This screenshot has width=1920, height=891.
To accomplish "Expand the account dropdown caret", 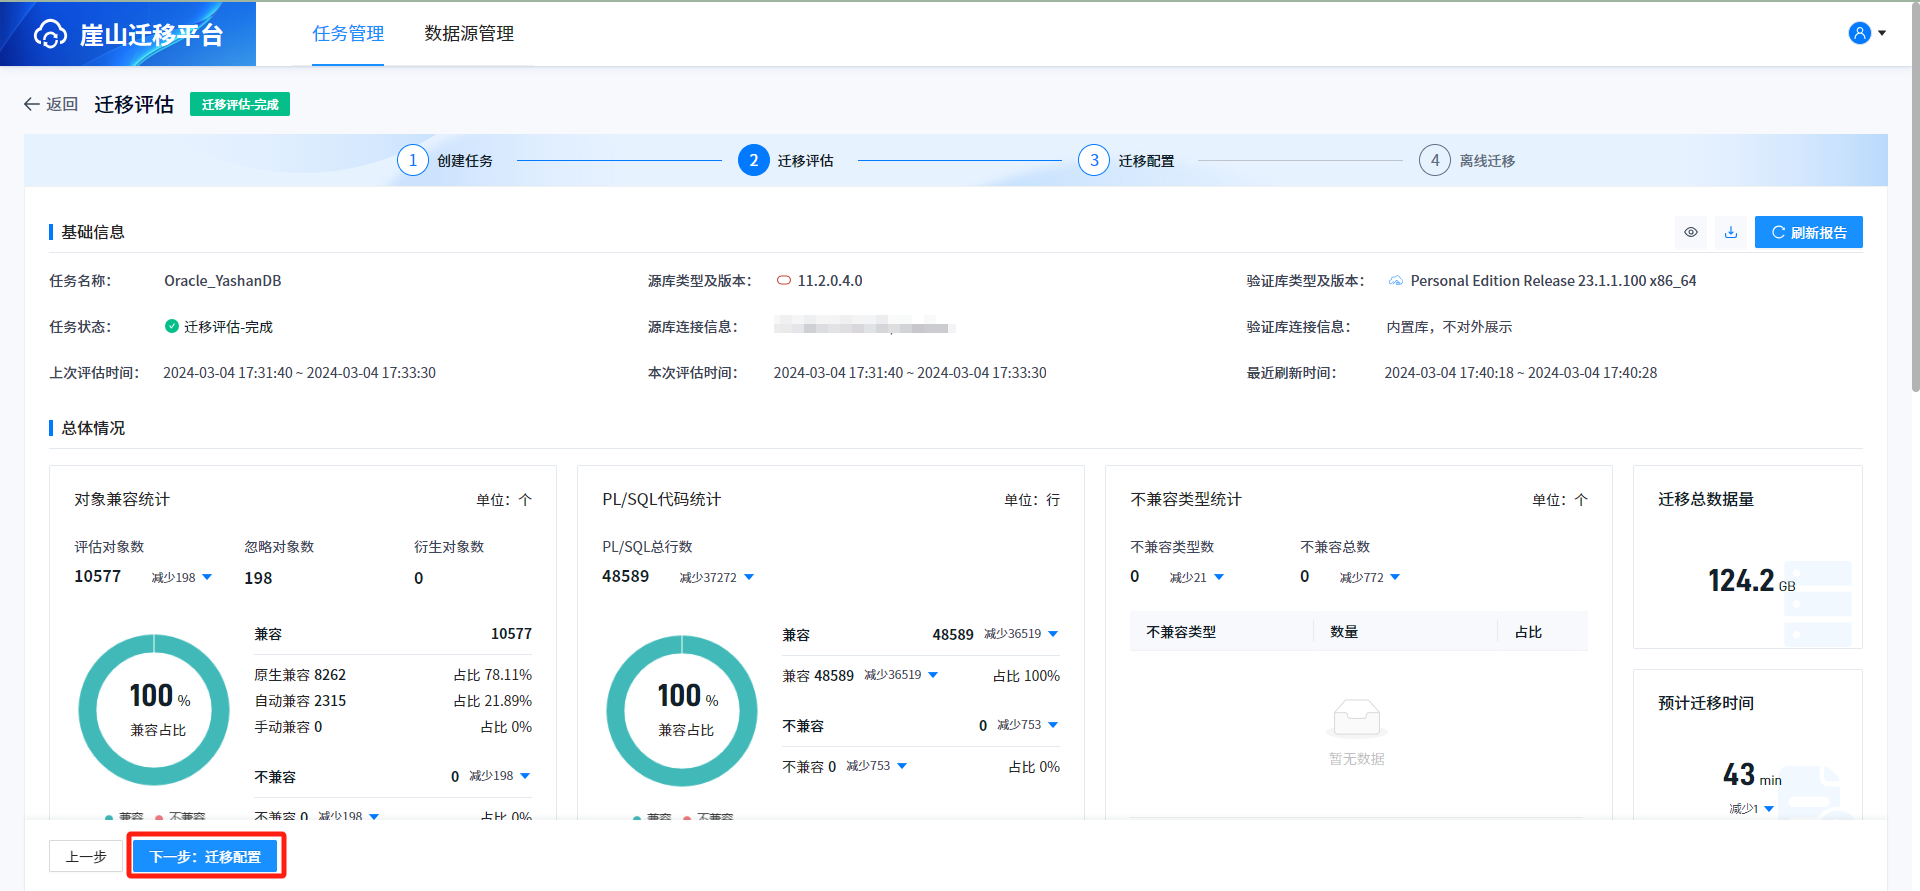I will [x=1882, y=33].
